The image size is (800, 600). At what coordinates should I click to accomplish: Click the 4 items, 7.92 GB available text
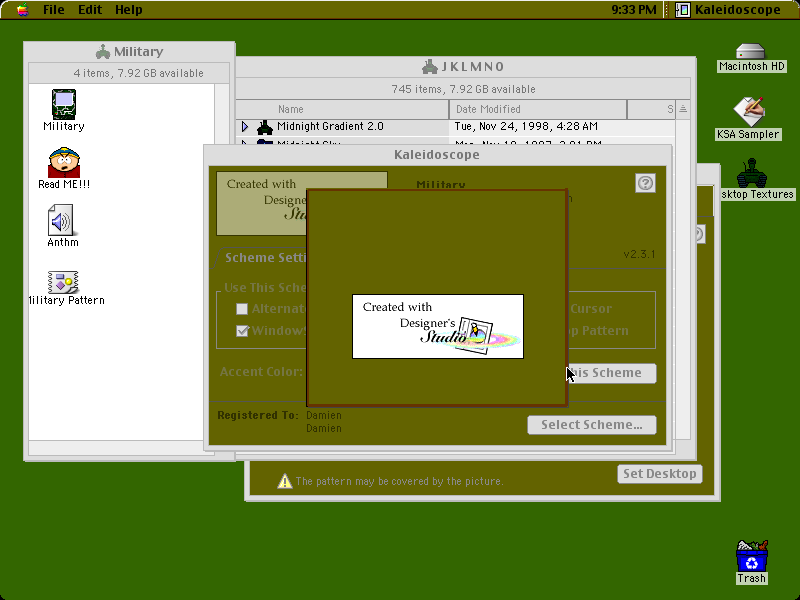click(138, 73)
